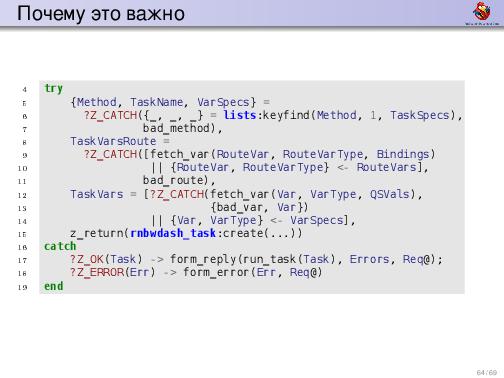Screen dimensions: 504x378
Task: Click line number 17 in the gutter
Action: click(22, 260)
